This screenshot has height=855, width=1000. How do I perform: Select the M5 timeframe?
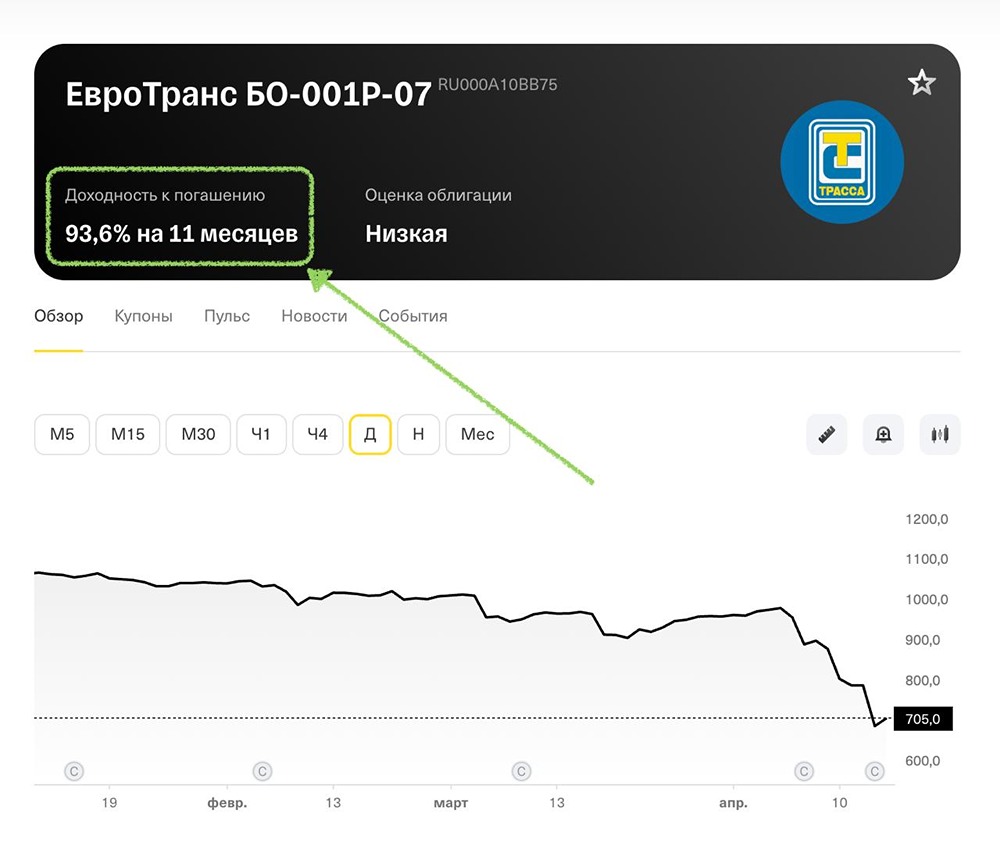point(62,434)
